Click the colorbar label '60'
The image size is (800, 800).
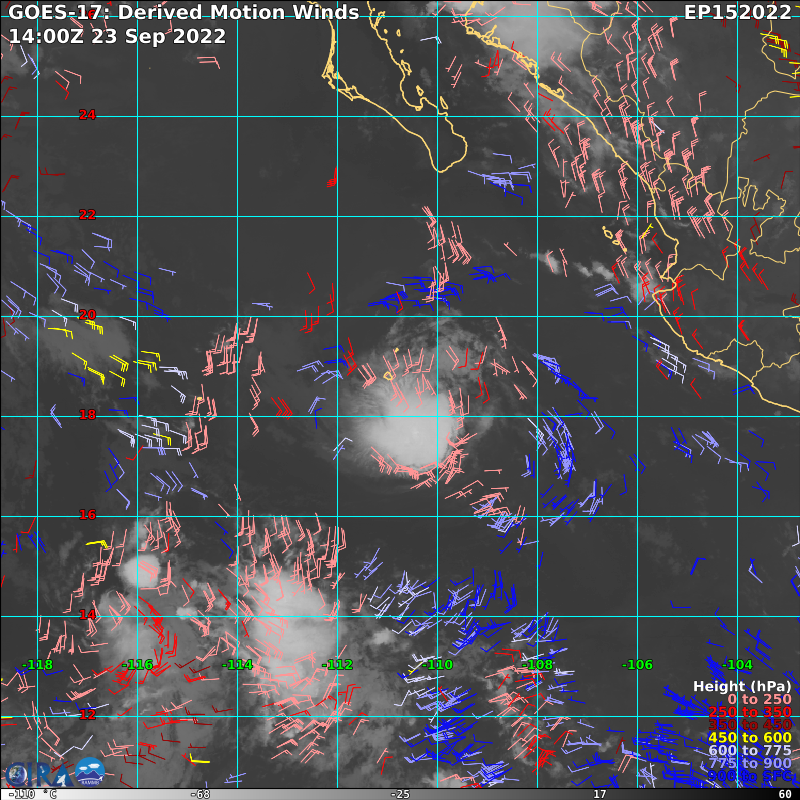tap(785, 794)
